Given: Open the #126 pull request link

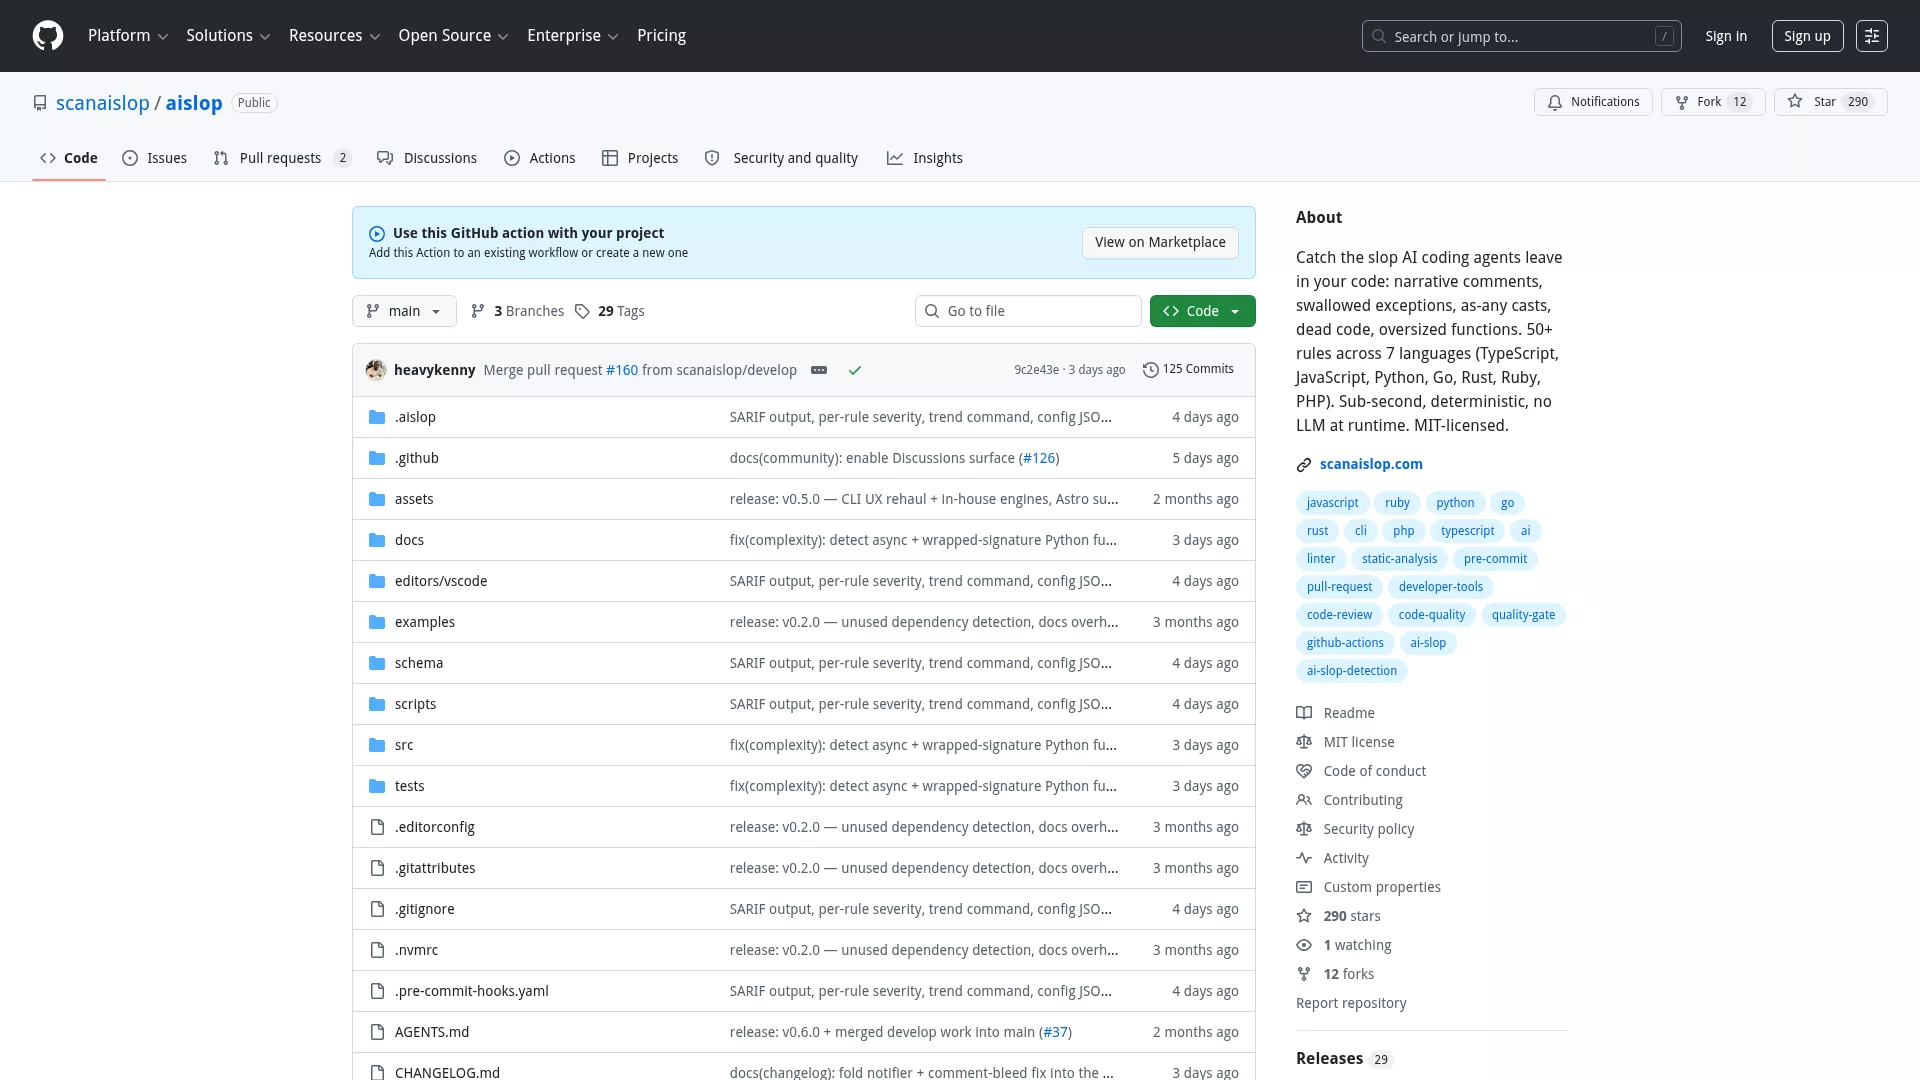Looking at the screenshot, I should (1039, 458).
